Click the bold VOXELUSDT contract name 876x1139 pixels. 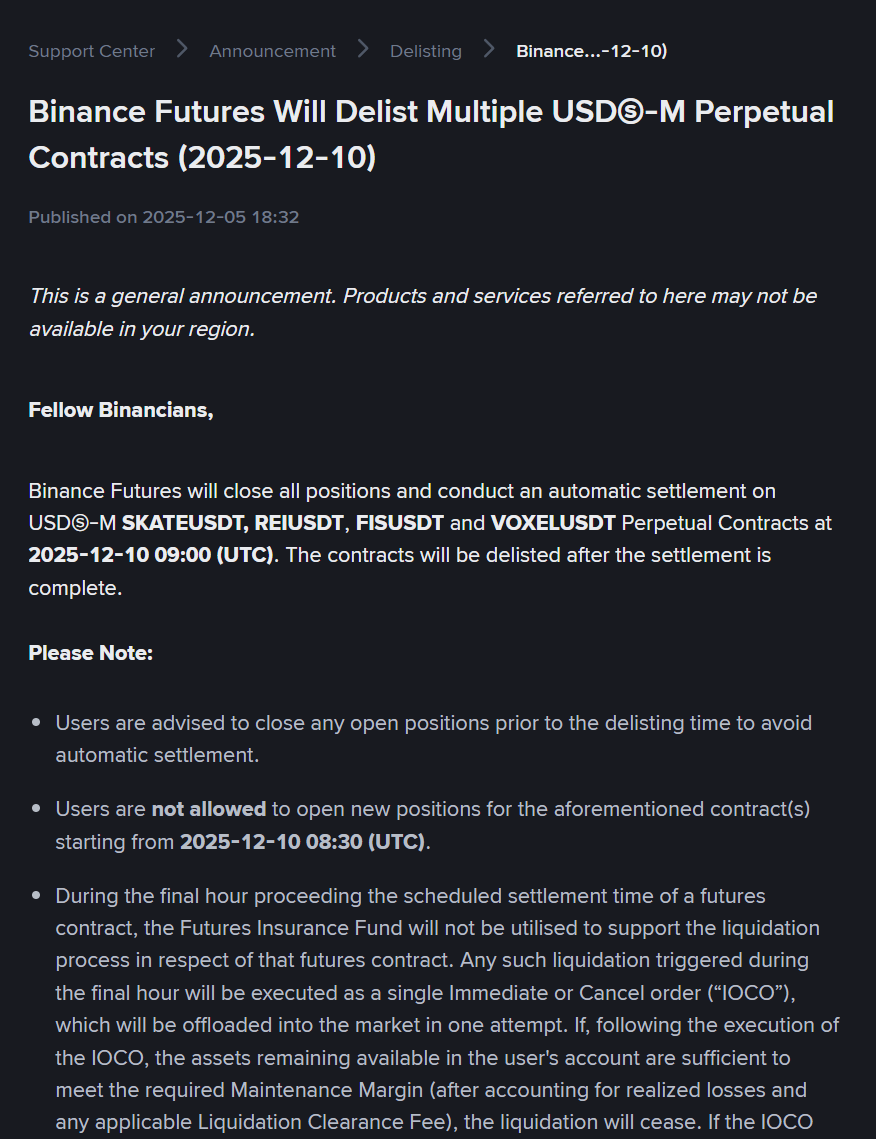coord(553,523)
